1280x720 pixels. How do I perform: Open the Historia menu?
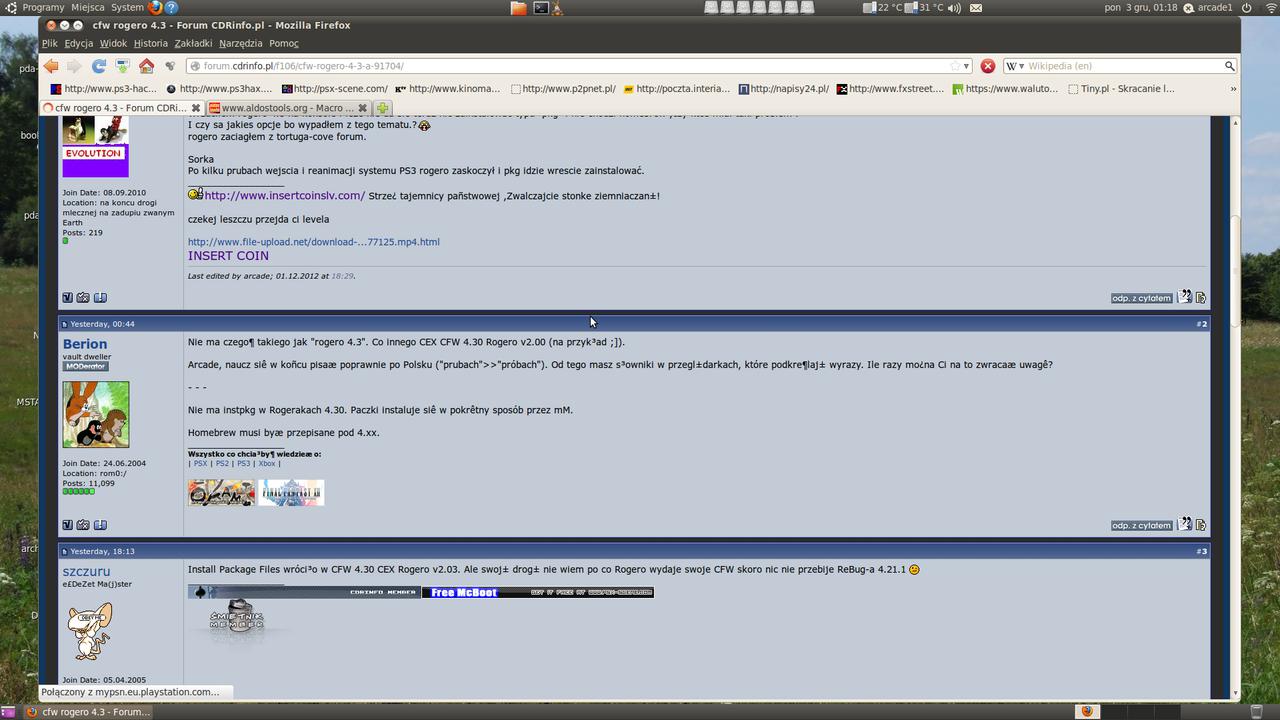tap(151, 43)
